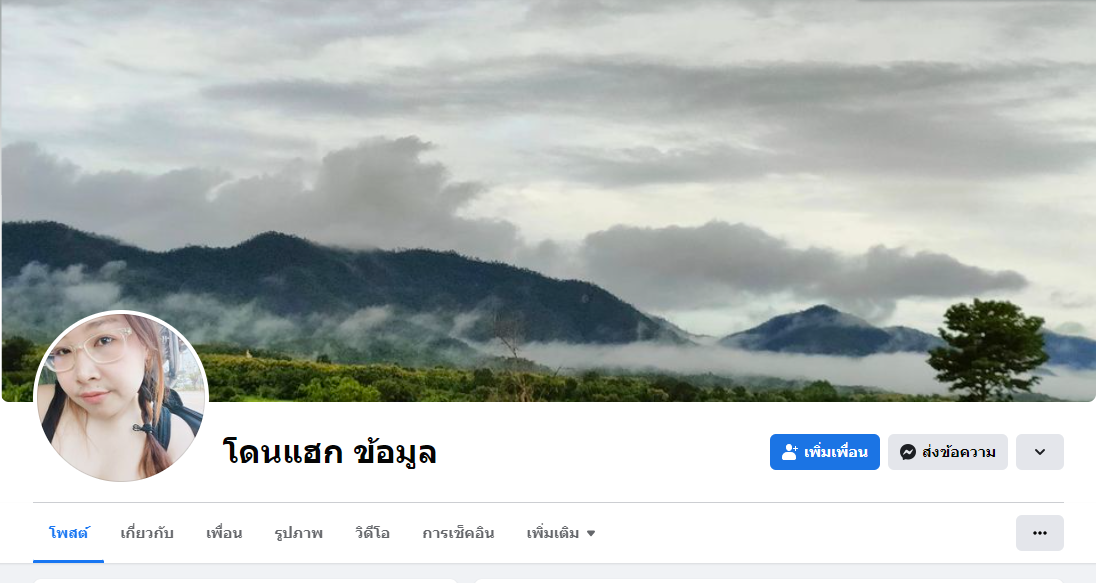This screenshot has height=583, width=1096.
Task: Switch to the โพสต์ tab
Action: pos(68,533)
